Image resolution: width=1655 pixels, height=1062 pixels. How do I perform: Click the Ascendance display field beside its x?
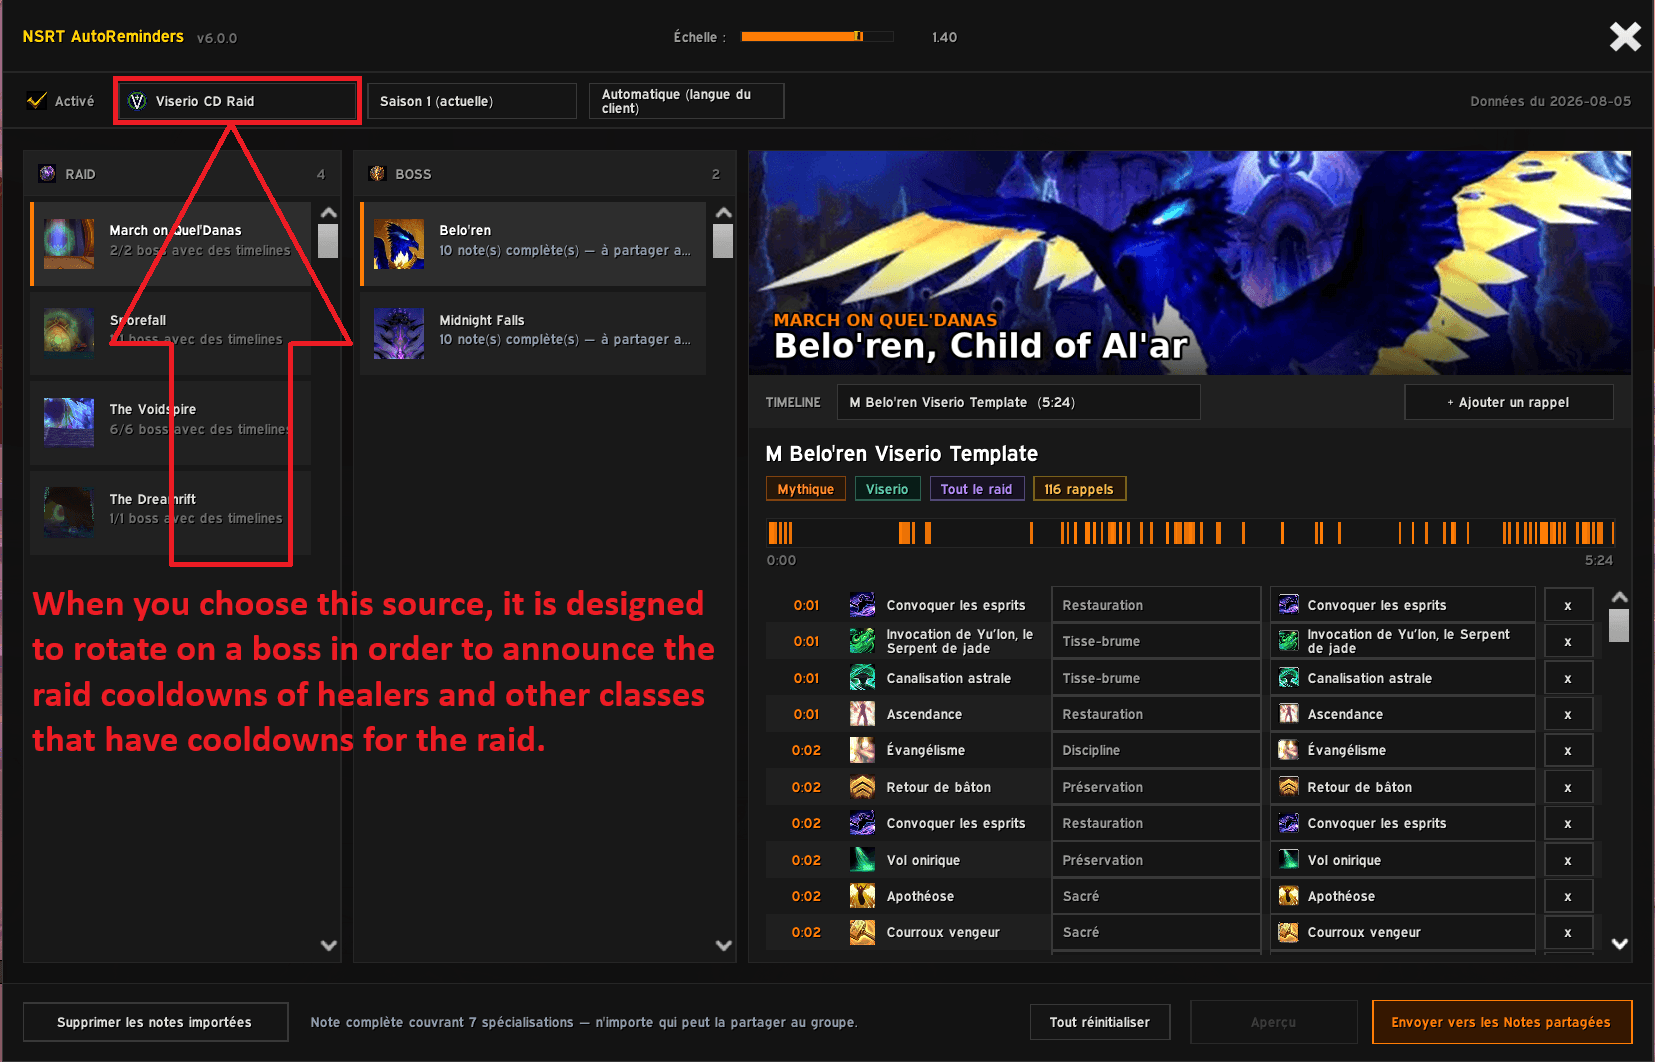[1403, 714]
